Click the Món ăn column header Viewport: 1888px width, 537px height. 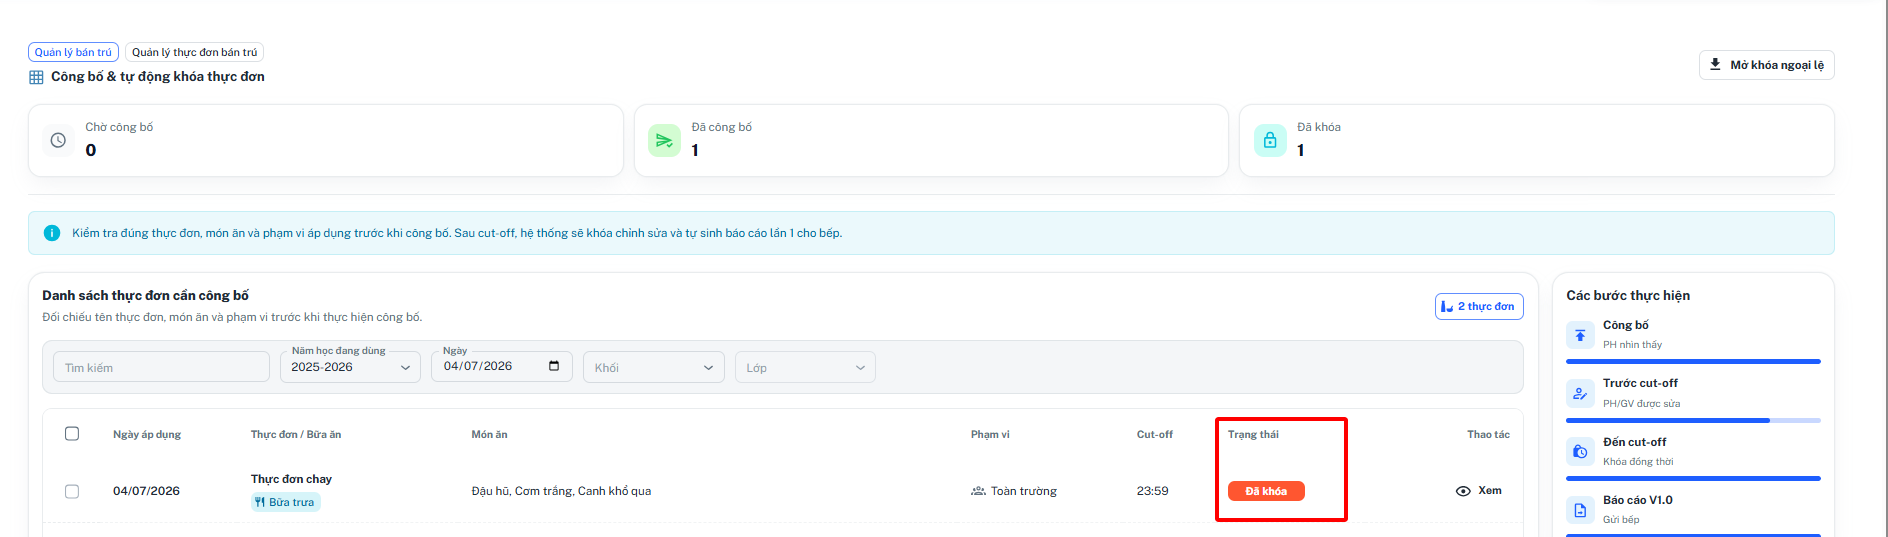(489, 435)
